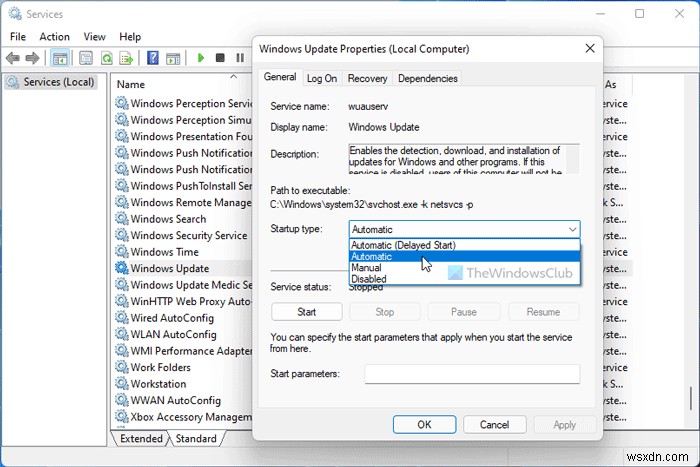700x467 pixels.
Task: Select the Windows Perception Service row
Action: click(x=183, y=103)
